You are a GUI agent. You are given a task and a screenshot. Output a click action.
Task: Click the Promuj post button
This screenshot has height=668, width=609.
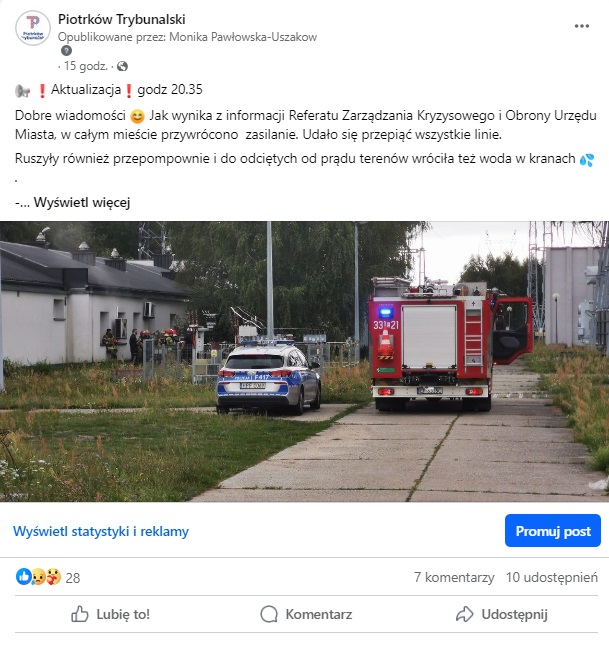click(553, 530)
